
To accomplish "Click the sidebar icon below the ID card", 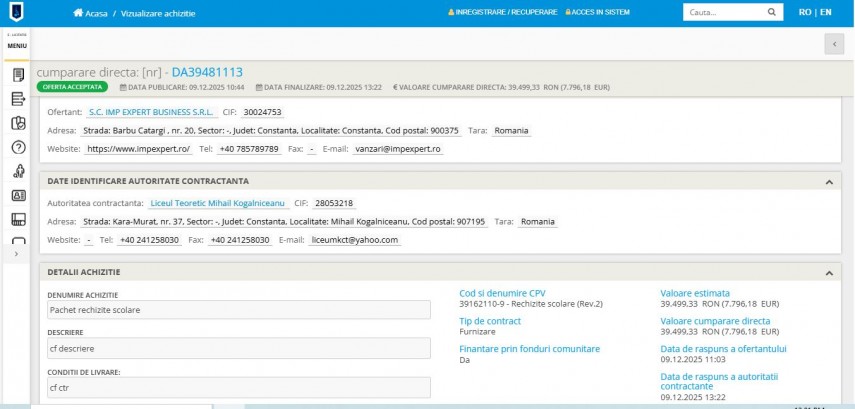I will pos(17,219).
